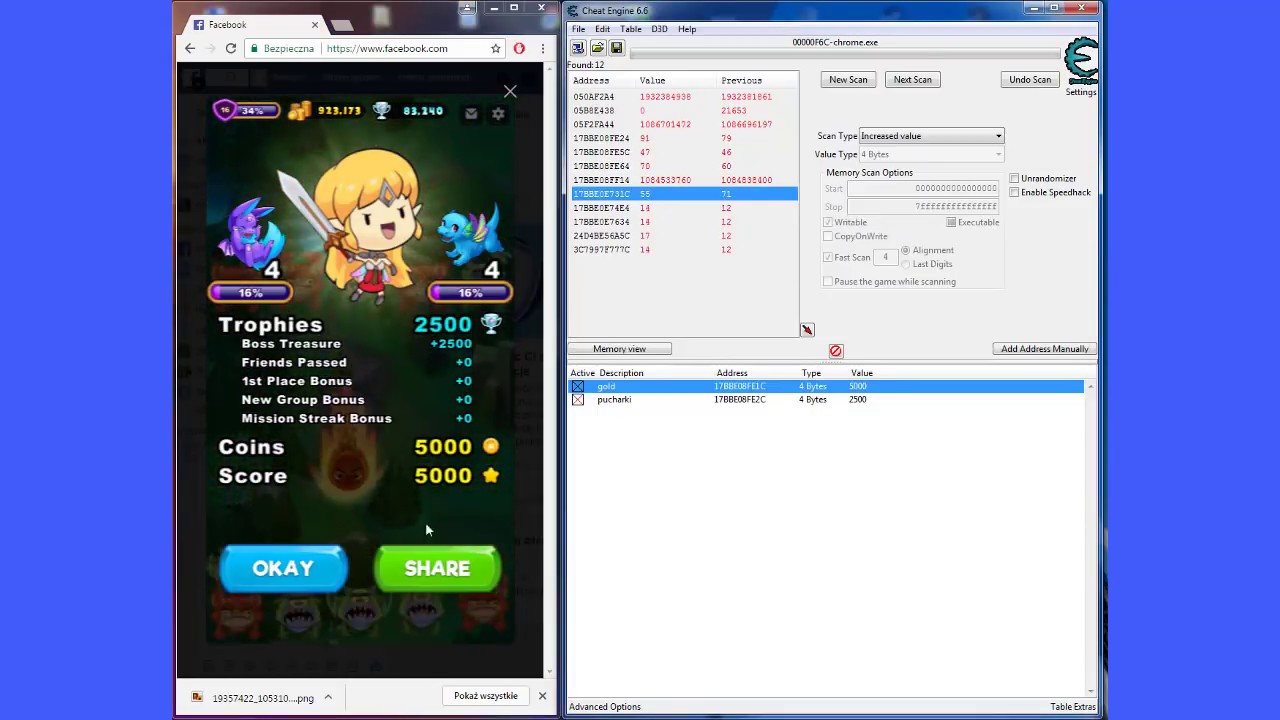Viewport: 1280px width, 720px height.
Task: Click the red arrow add-to-list icon
Action: 807,330
